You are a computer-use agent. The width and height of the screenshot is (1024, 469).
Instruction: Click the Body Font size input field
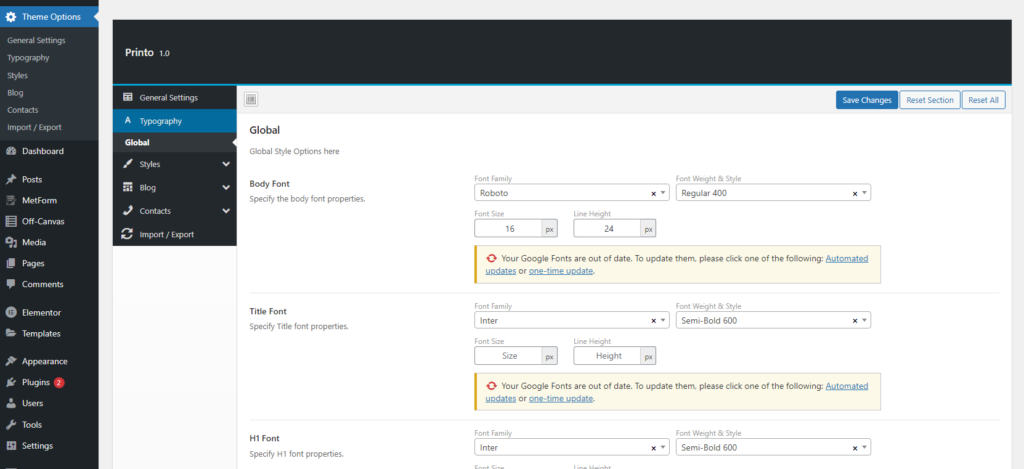508,229
